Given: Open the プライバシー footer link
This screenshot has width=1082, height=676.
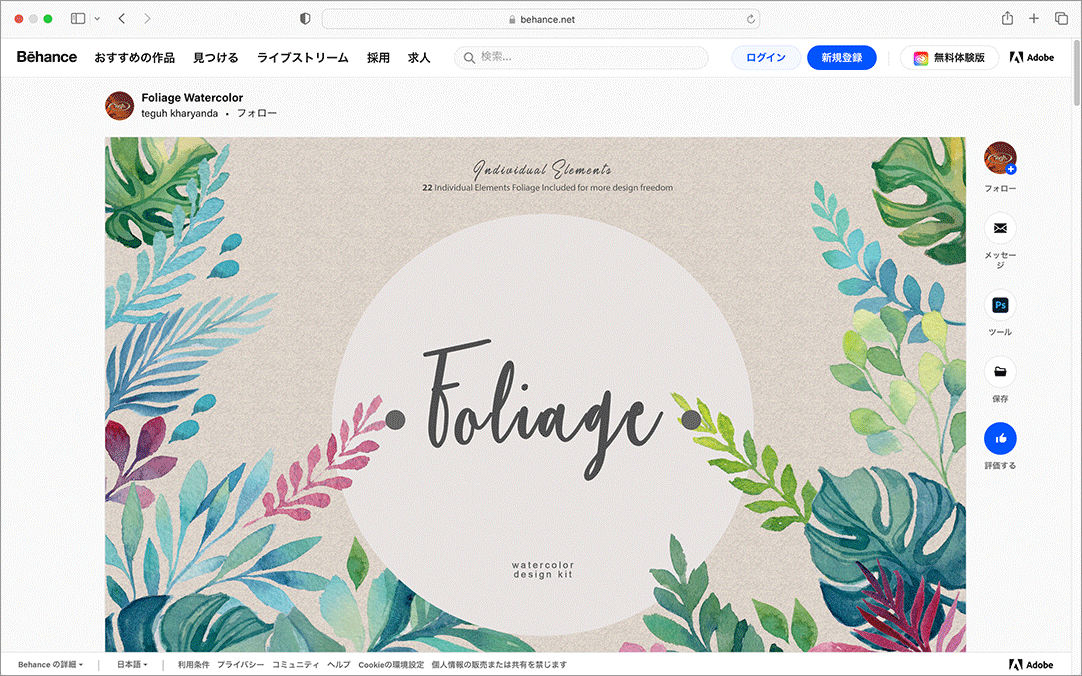Looking at the screenshot, I should (240, 665).
